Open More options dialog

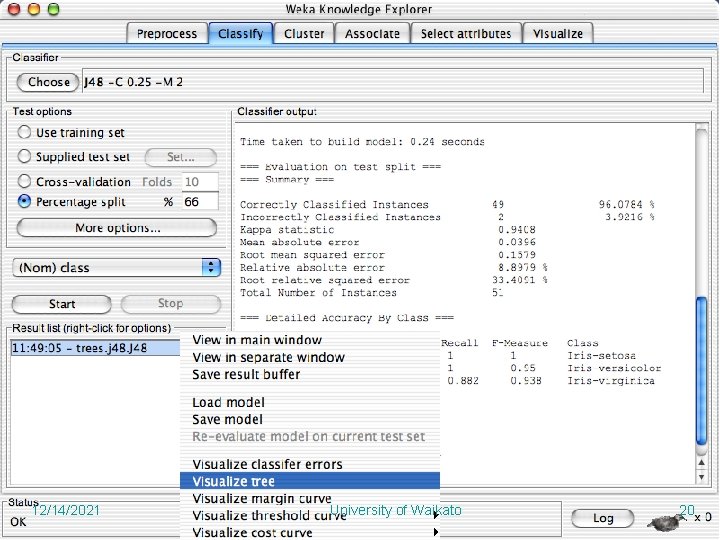pos(117,228)
